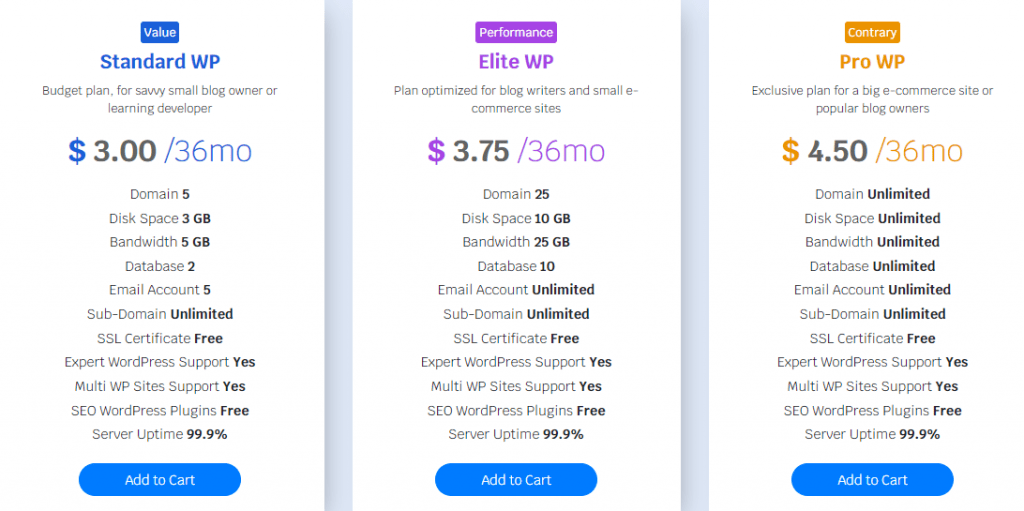Select the Pro WP plan title
The image size is (1024, 511).
point(872,61)
